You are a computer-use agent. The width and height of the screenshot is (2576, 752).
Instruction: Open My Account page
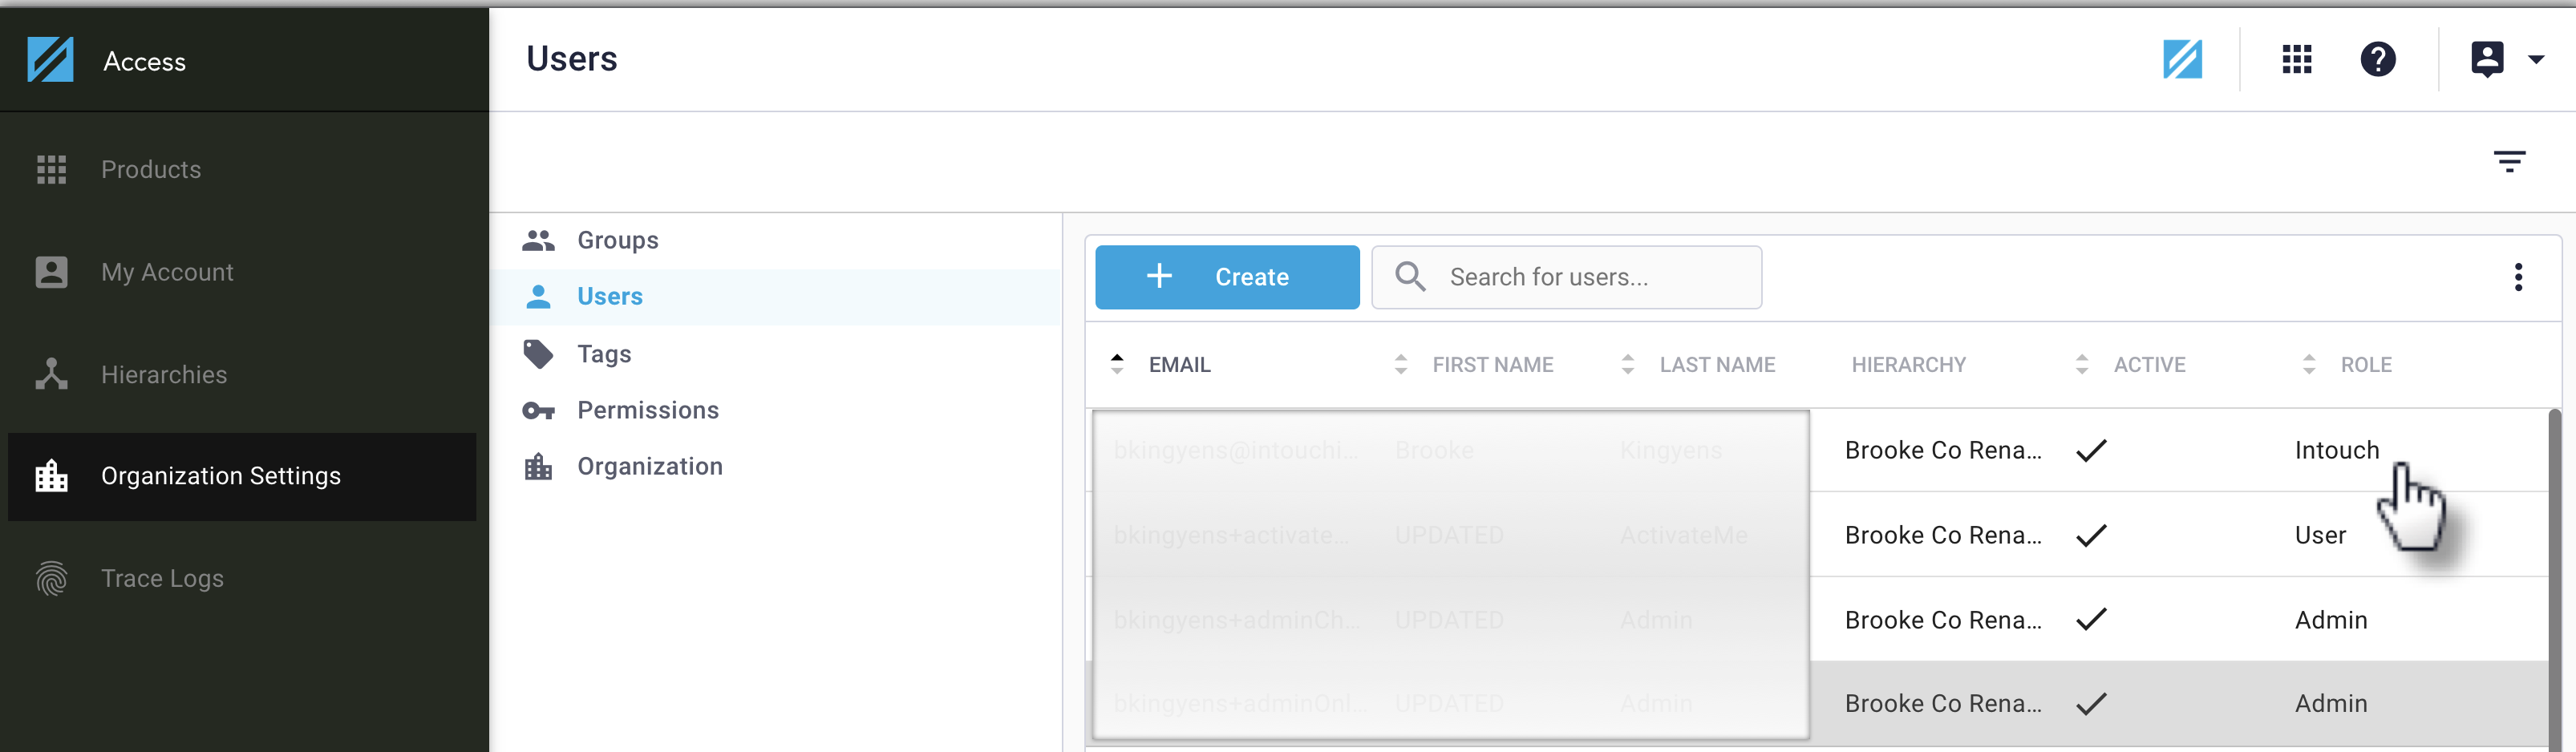click(x=167, y=272)
